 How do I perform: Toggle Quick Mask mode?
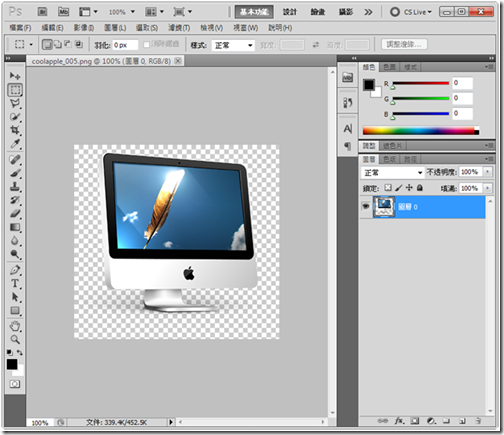[x=15, y=384]
